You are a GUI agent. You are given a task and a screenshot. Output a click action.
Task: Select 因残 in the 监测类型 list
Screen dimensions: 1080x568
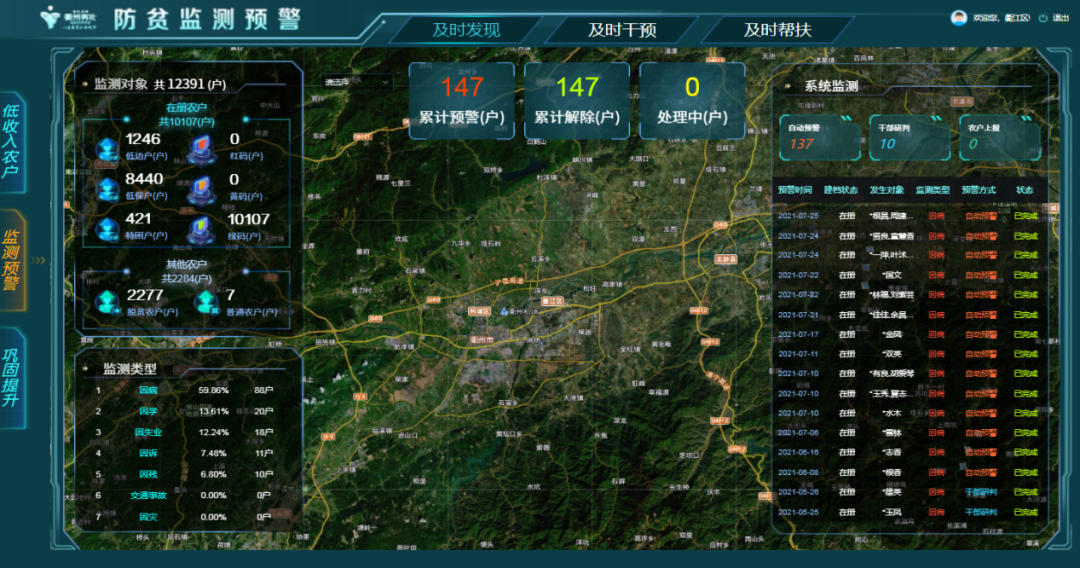click(148, 474)
